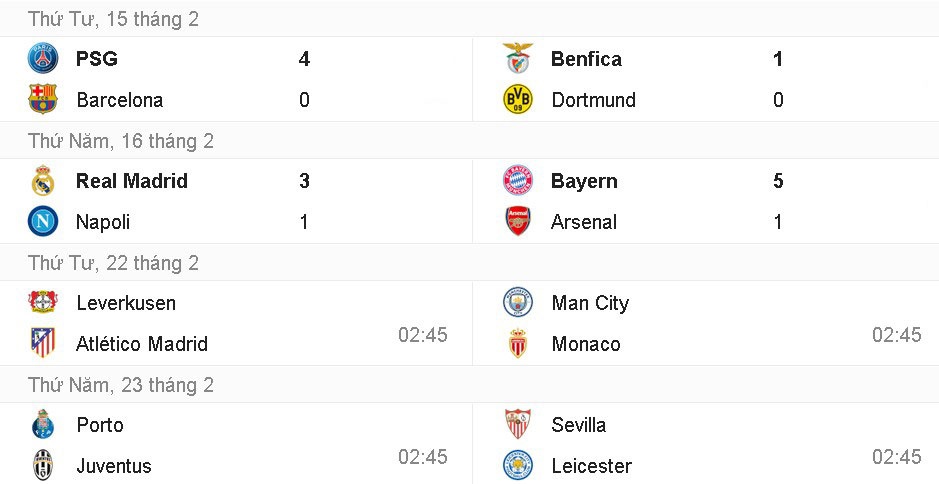
Task: Click the Juventus crest
Action: pyautogui.click(x=43, y=465)
